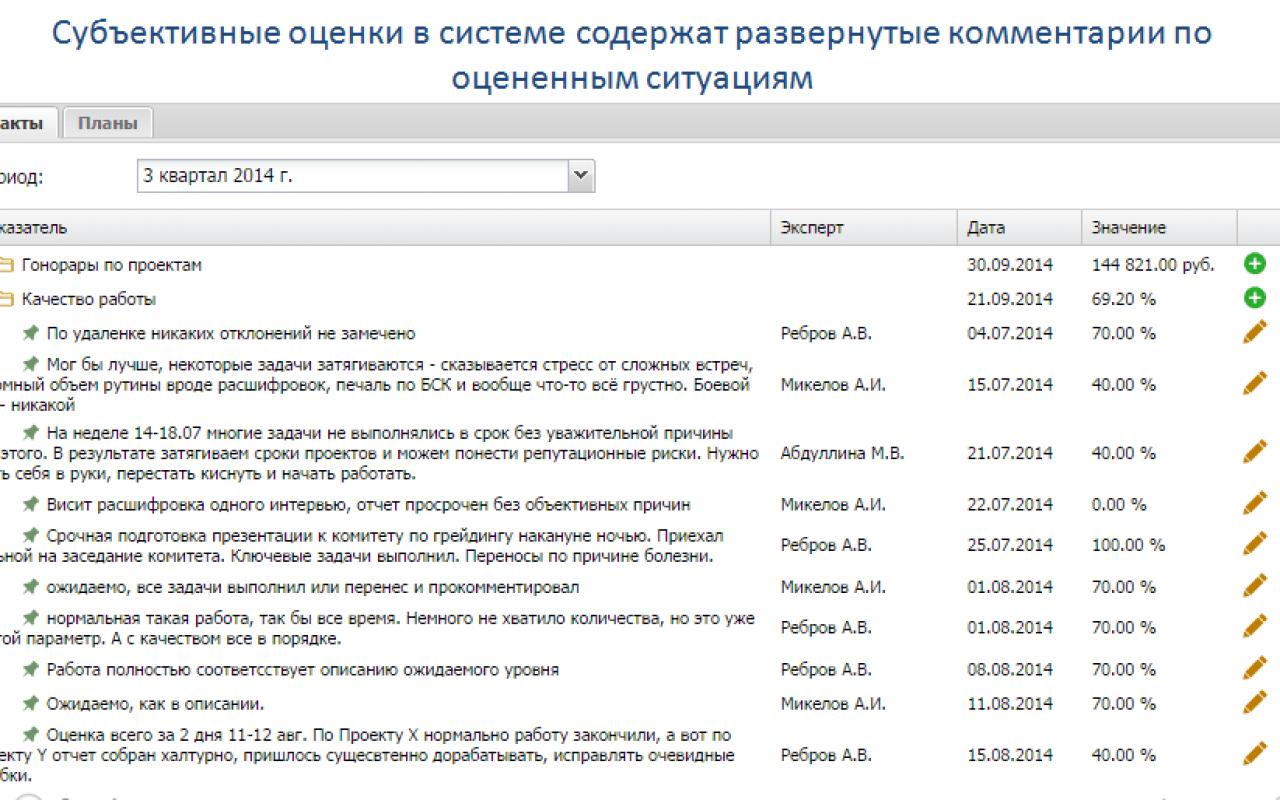Edit pencil for Ребров 15.08.2014 entry
This screenshot has height=800, width=1280.
point(1254,754)
